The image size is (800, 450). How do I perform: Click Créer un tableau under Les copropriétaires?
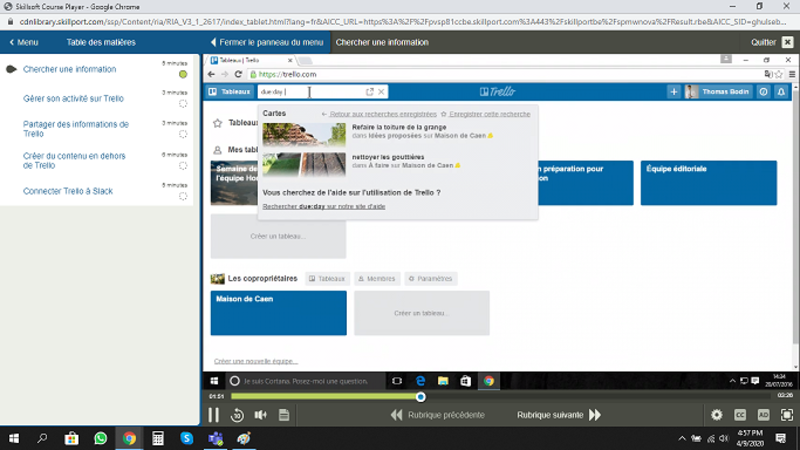pyautogui.click(x=422, y=313)
